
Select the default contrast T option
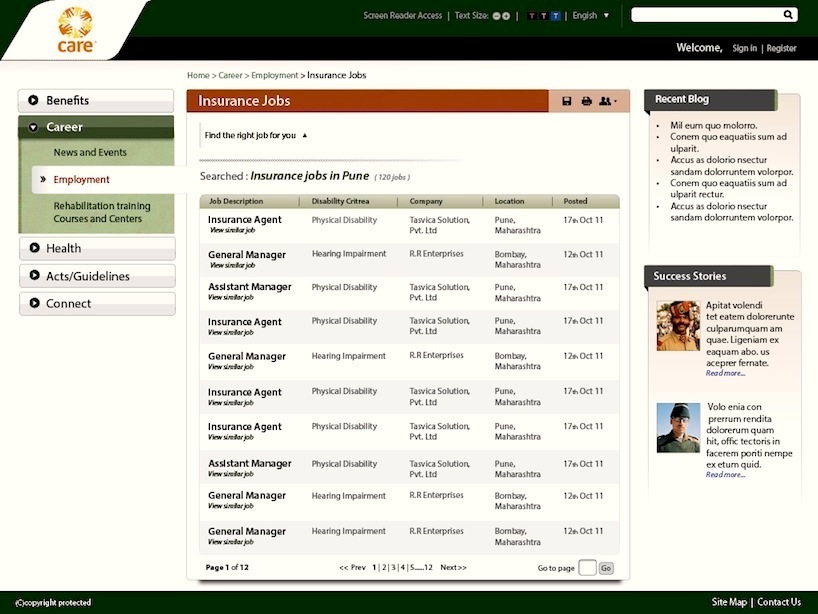(532, 15)
